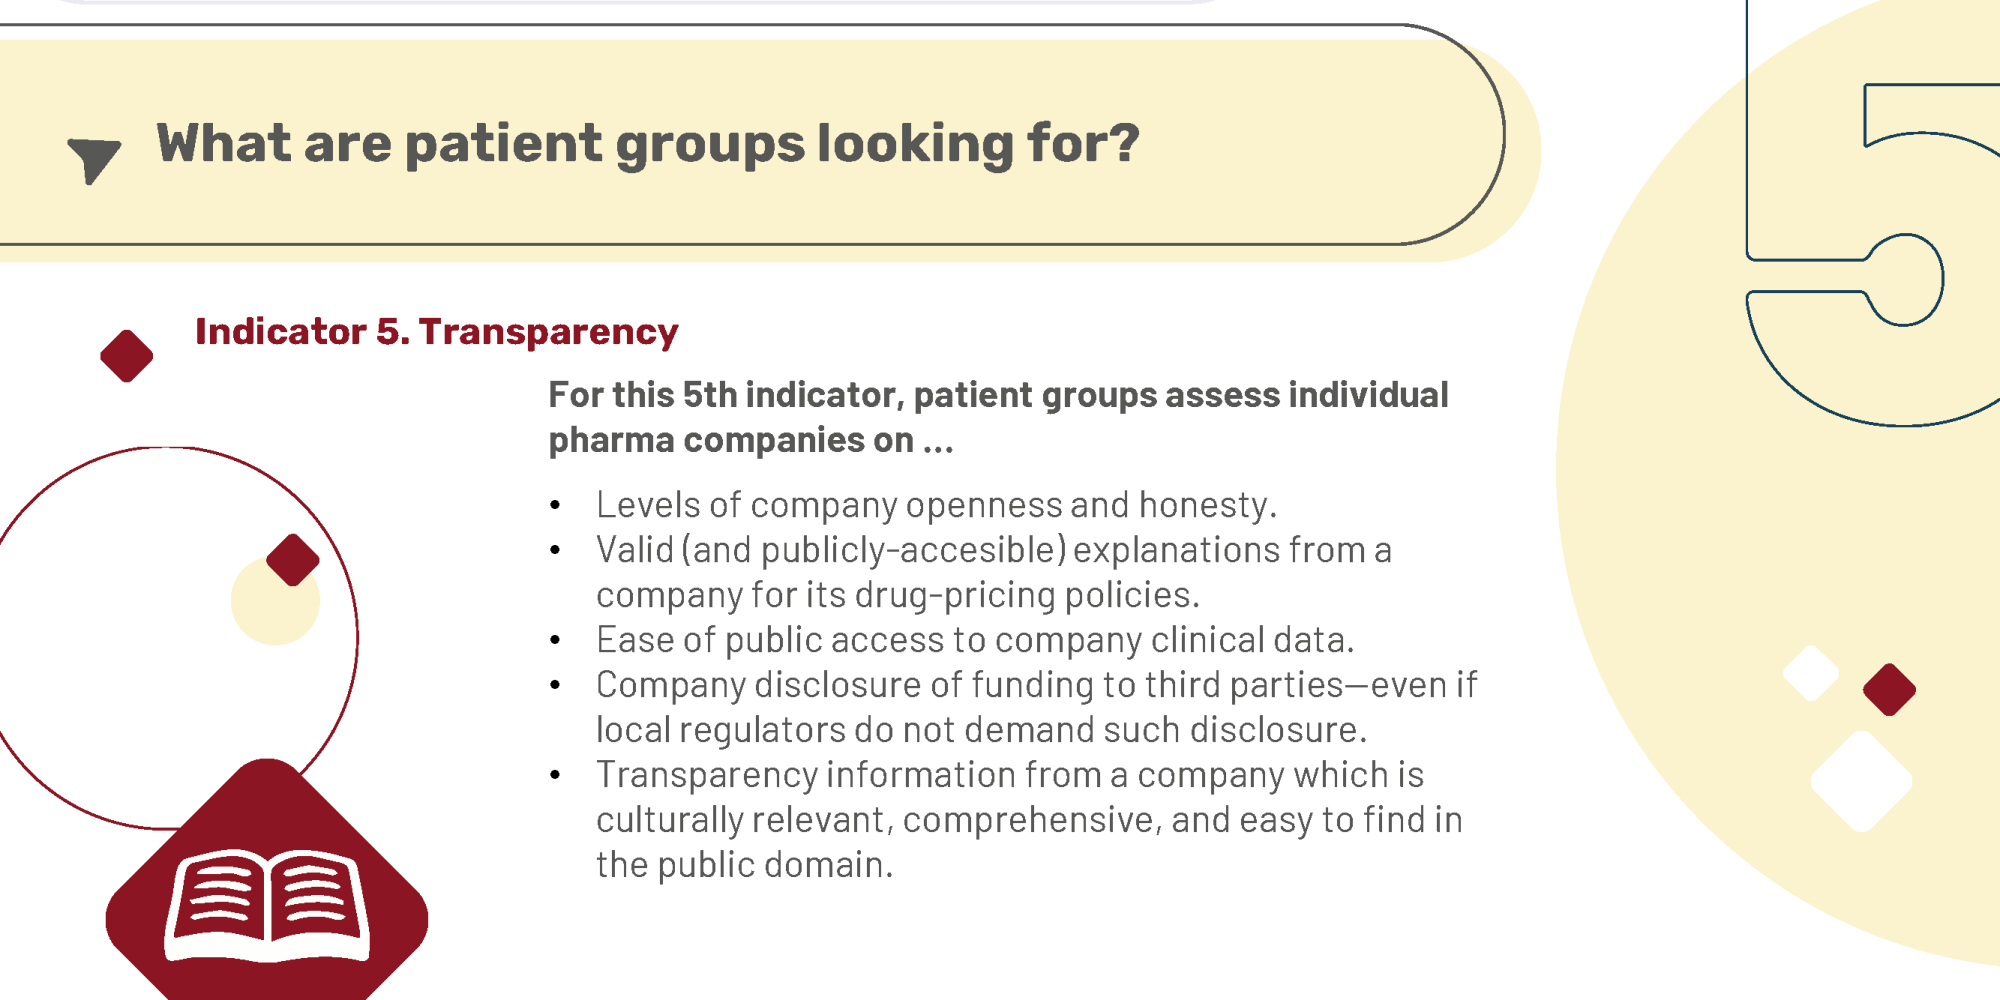
Task: Select the 'What are patient groups looking for?' heading
Action: coord(648,143)
